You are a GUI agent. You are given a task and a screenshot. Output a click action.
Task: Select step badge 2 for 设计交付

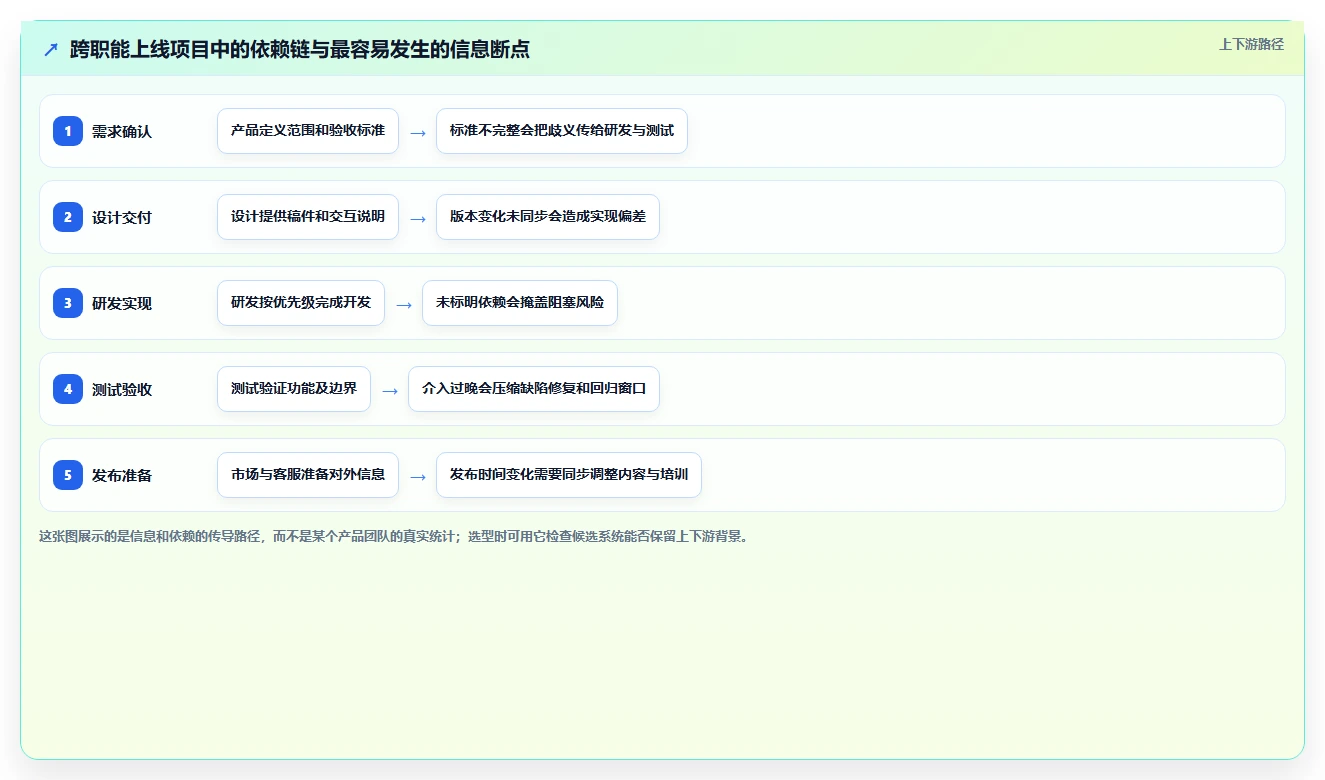coord(68,217)
